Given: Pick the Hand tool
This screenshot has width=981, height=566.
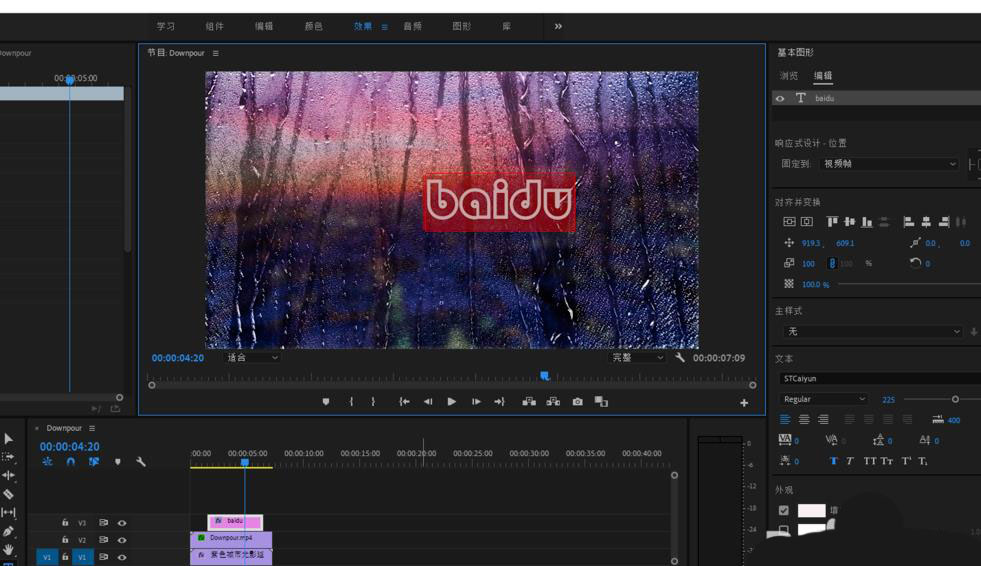Looking at the screenshot, I should click(8, 549).
